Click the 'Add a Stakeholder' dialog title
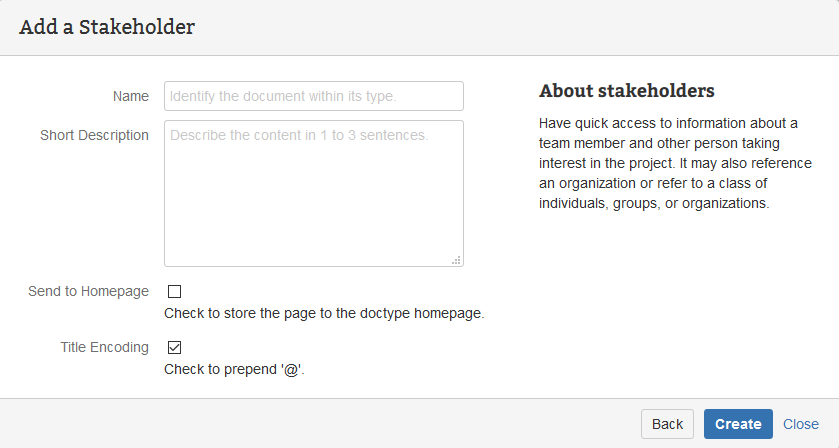The height and width of the screenshot is (448, 839). pos(107,27)
